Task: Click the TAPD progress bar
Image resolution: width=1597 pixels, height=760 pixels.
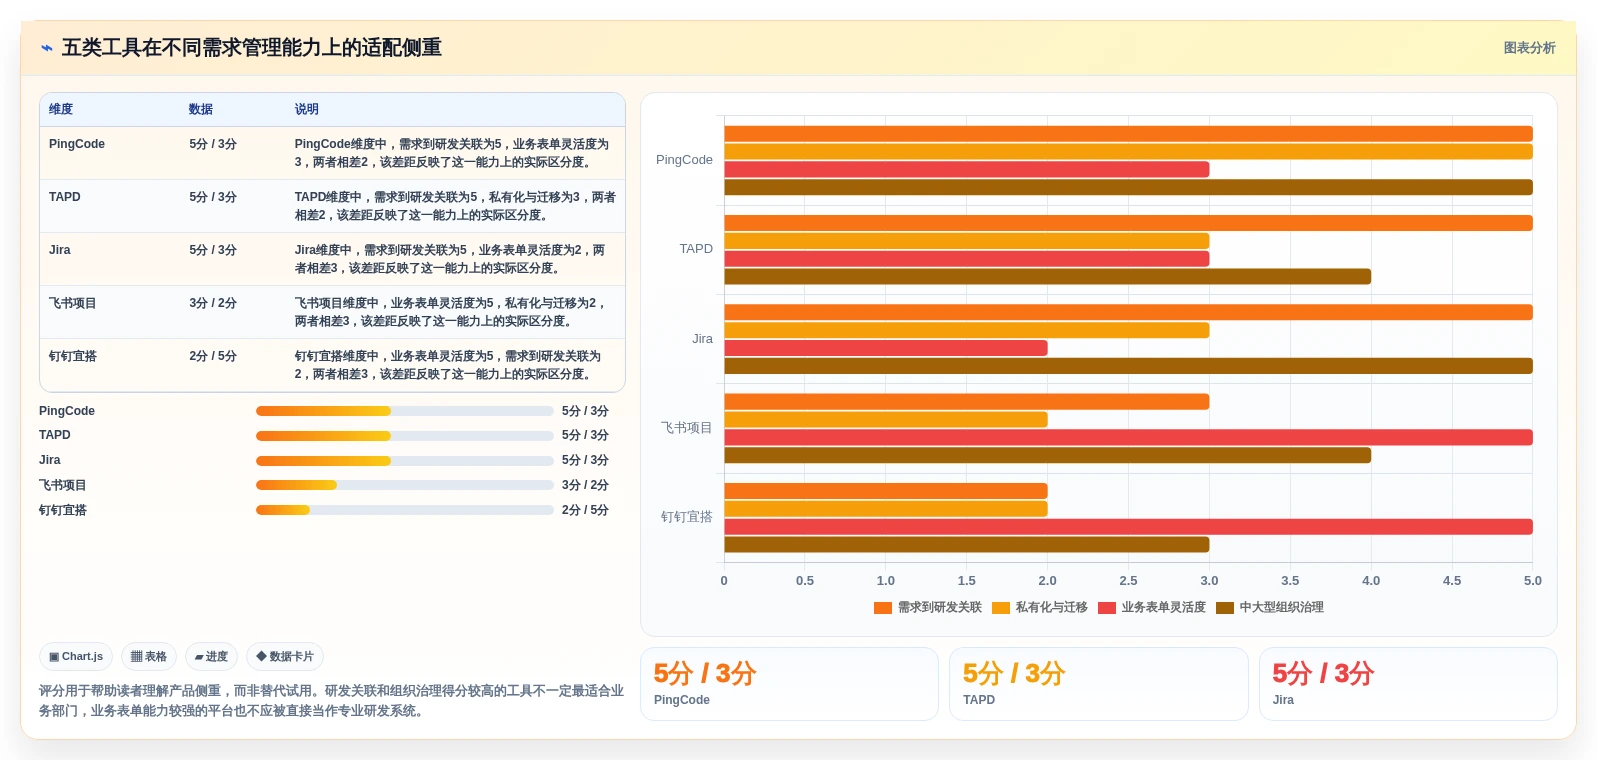Action: pyautogui.click(x=404, y=436)
